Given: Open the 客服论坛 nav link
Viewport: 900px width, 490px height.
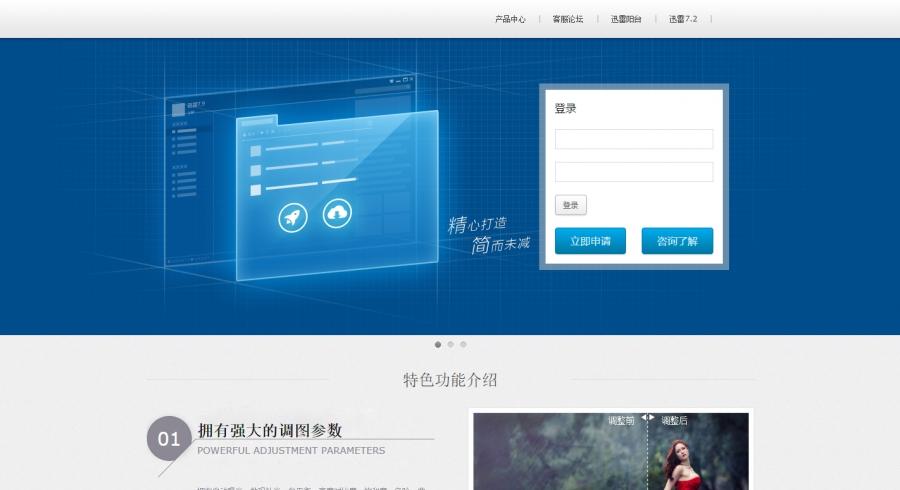Looking at the screenshot, I should tap(568, 19).
